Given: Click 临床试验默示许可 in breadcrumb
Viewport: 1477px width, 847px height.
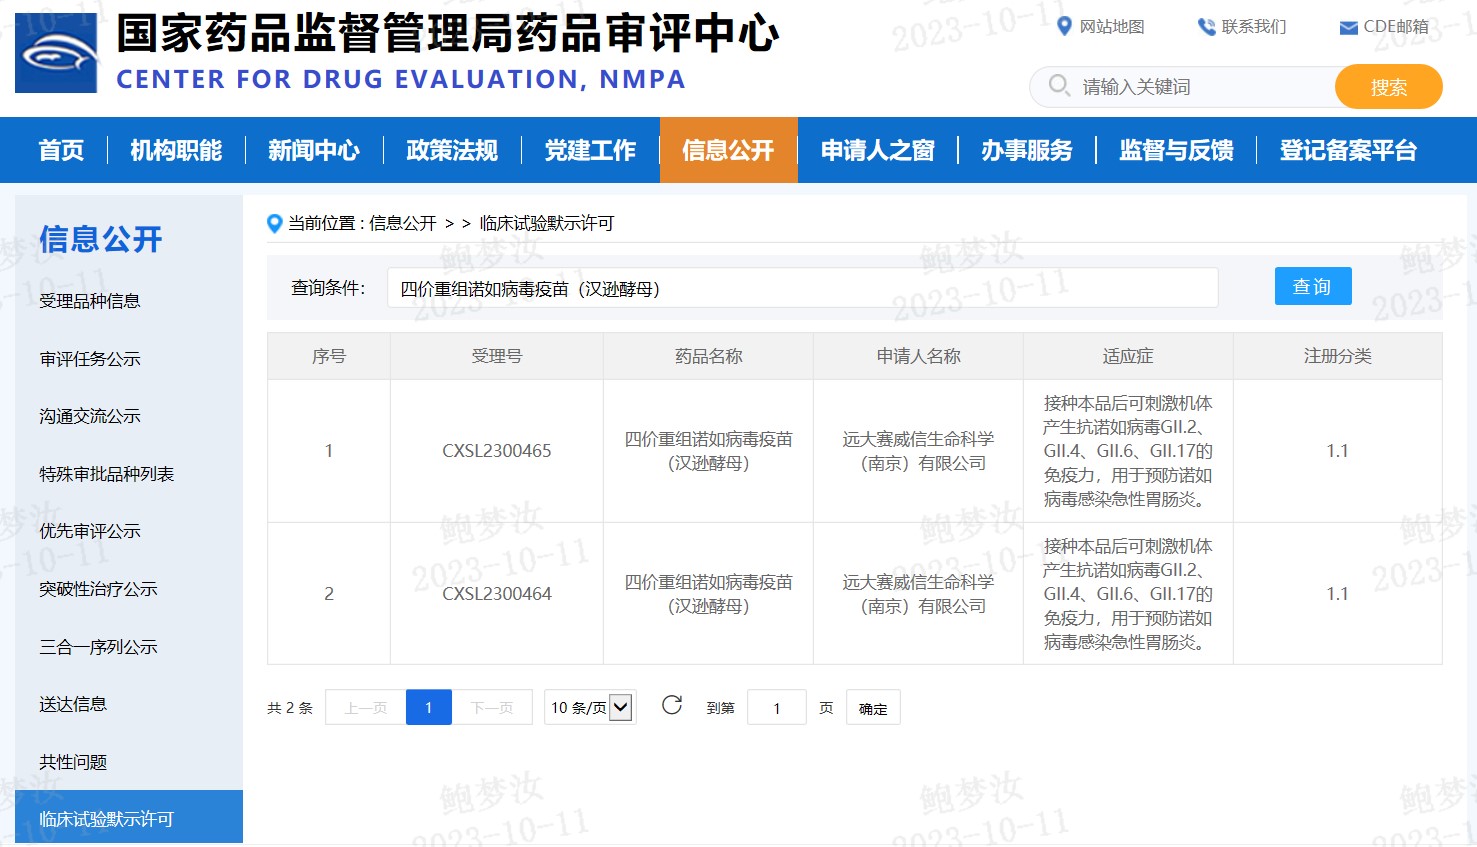Looking at the screenshot, I should point(547,223).
